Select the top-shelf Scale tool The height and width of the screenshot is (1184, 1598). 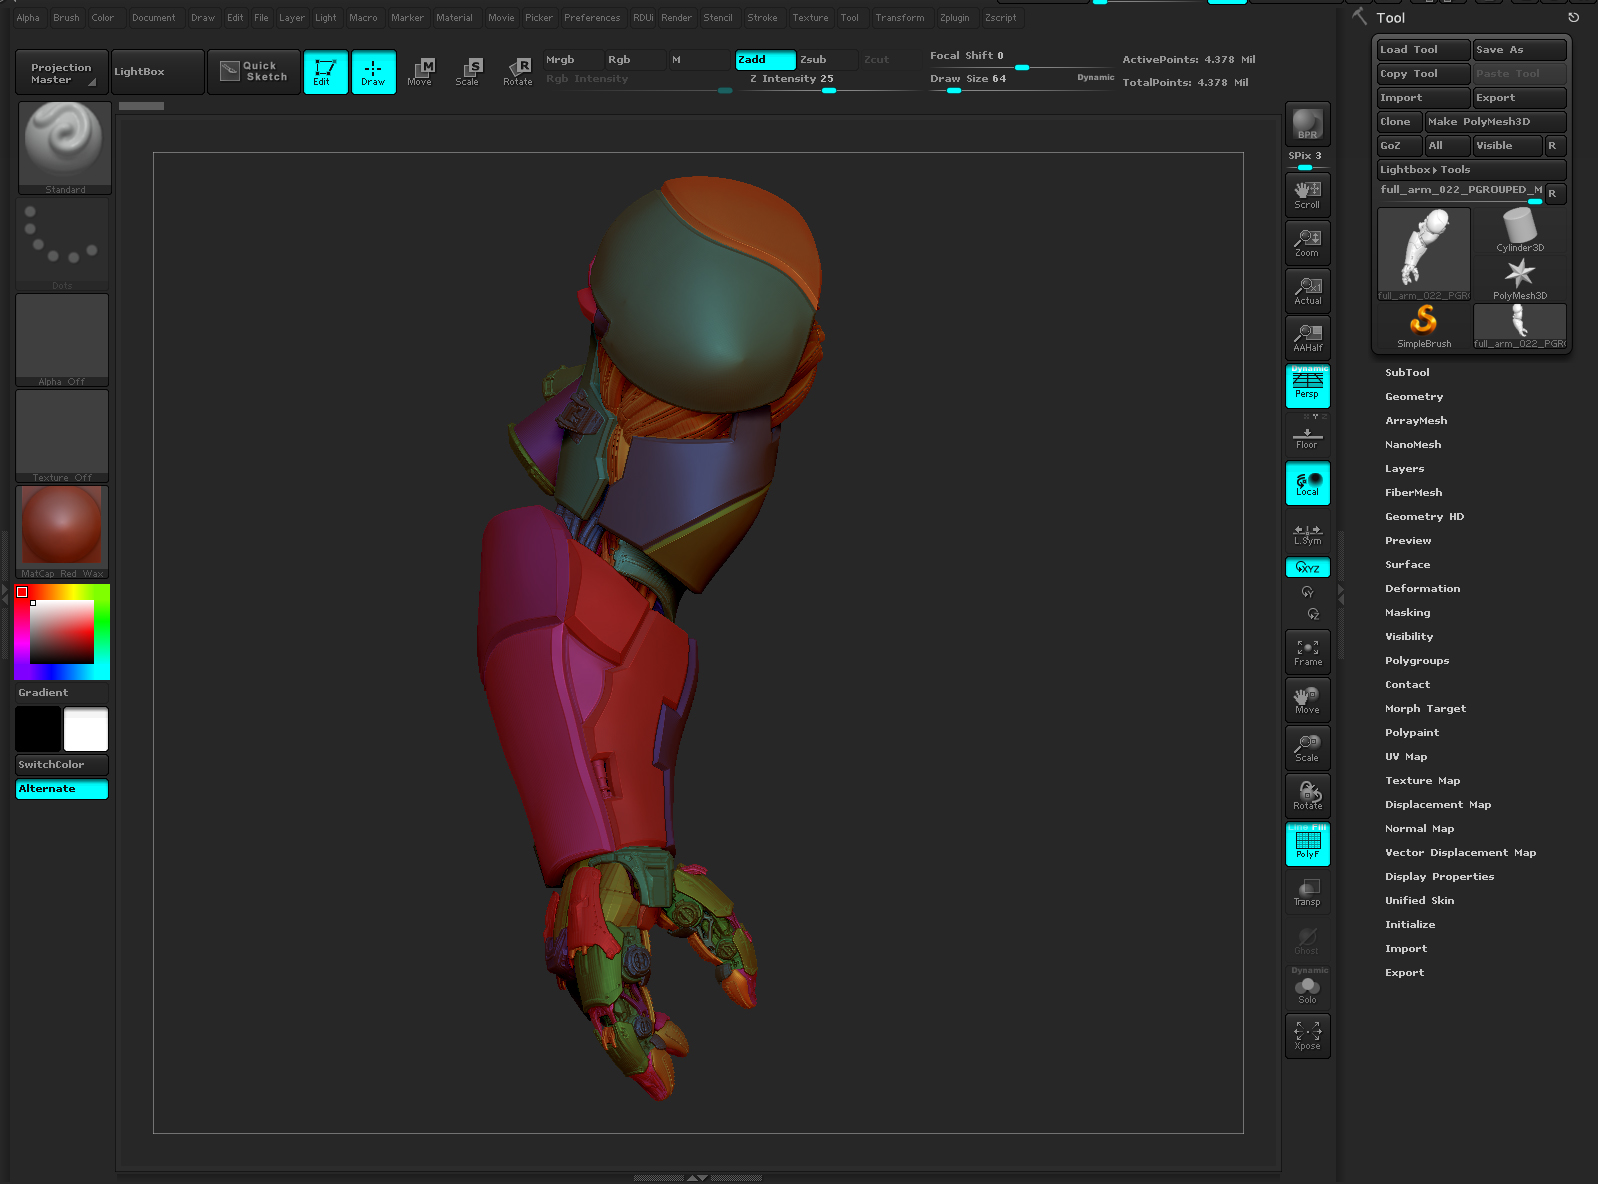coord(468,72)
